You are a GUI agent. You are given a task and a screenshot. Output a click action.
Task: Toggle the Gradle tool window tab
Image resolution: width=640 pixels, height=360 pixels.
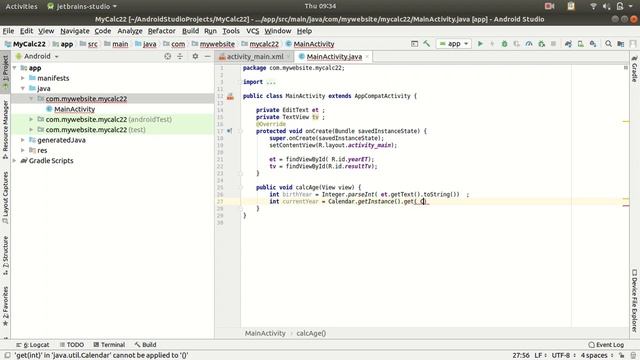(634, 69)
